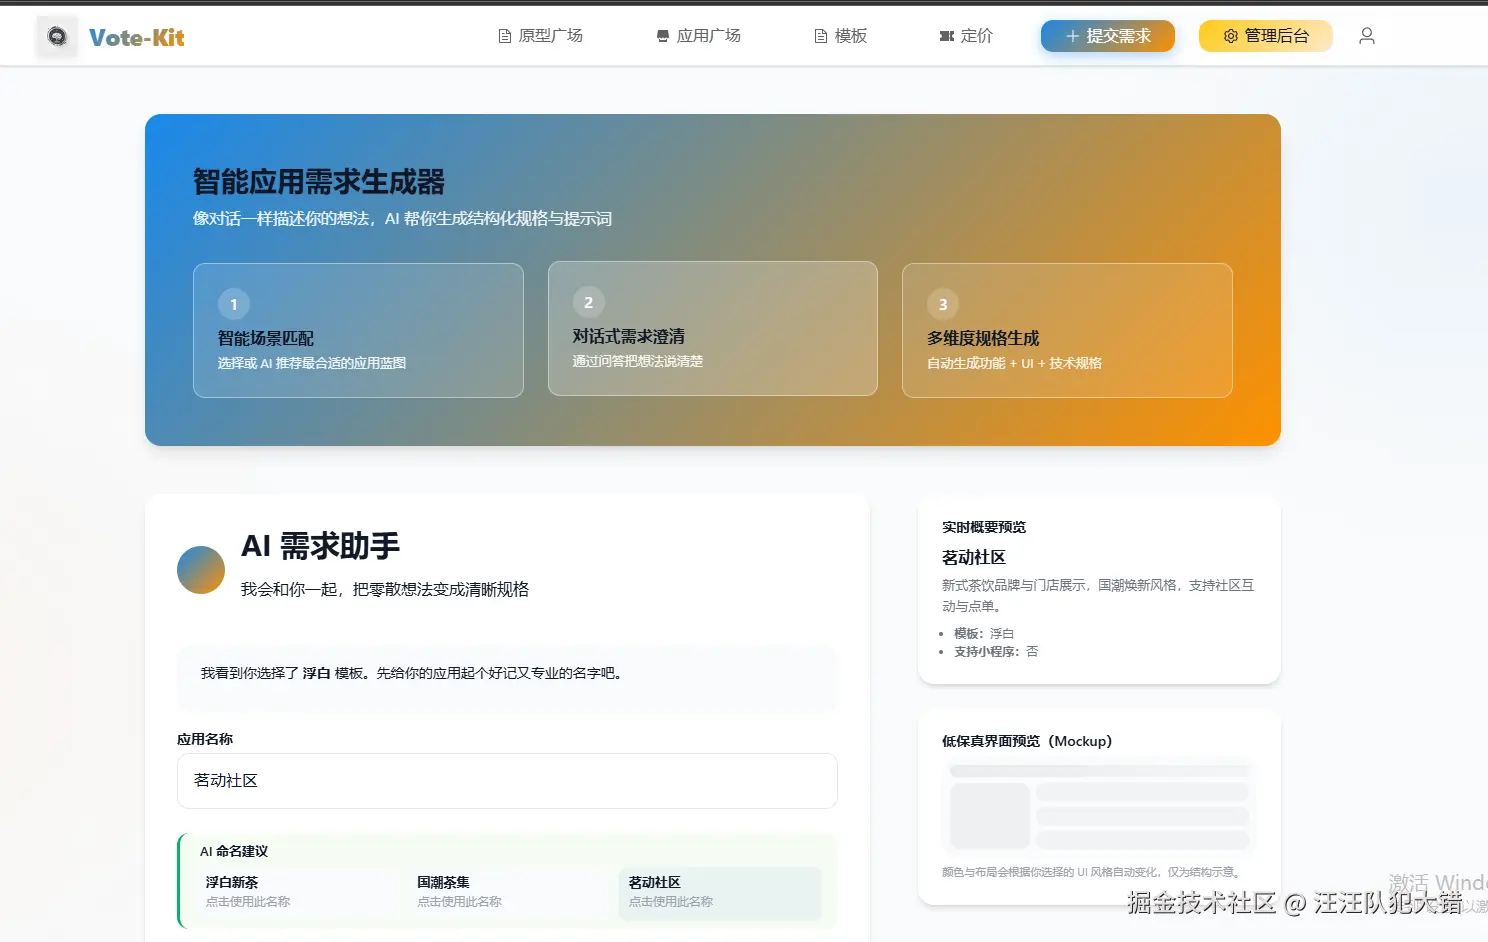Click the 应用广场 apps icon
The width and height of the screenshot is (1488, 942).
click(661, 34)
